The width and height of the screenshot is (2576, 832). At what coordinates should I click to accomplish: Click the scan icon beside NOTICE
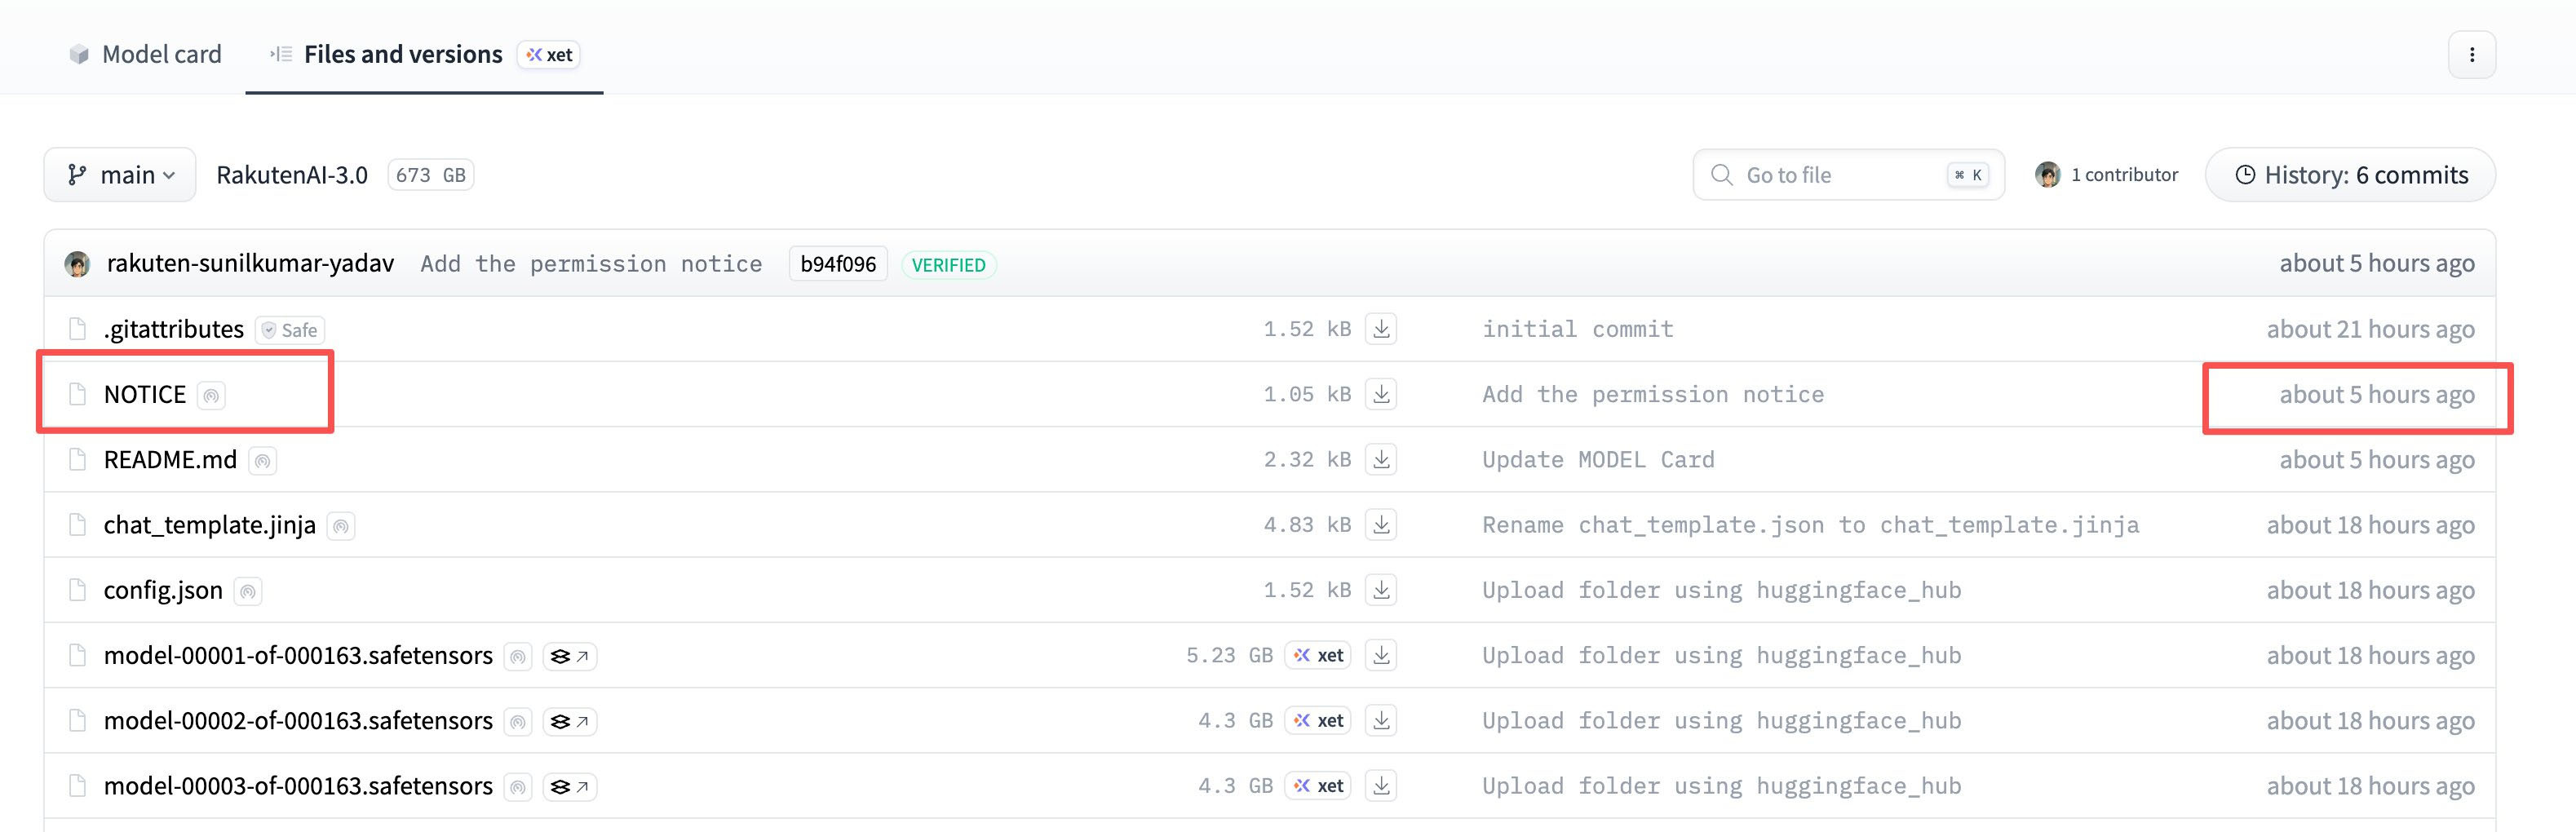[211, 396]
